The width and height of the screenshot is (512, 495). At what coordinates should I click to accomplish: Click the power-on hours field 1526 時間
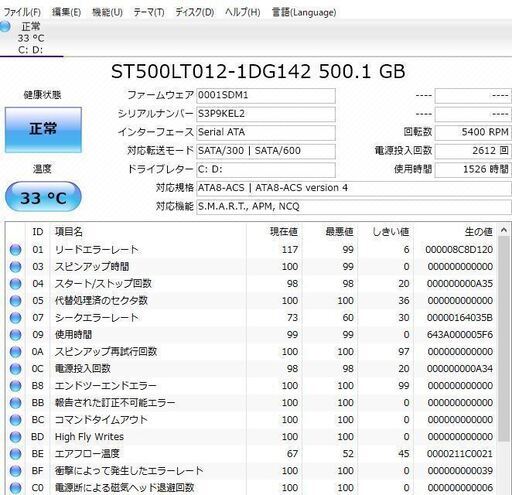[473, 170]
